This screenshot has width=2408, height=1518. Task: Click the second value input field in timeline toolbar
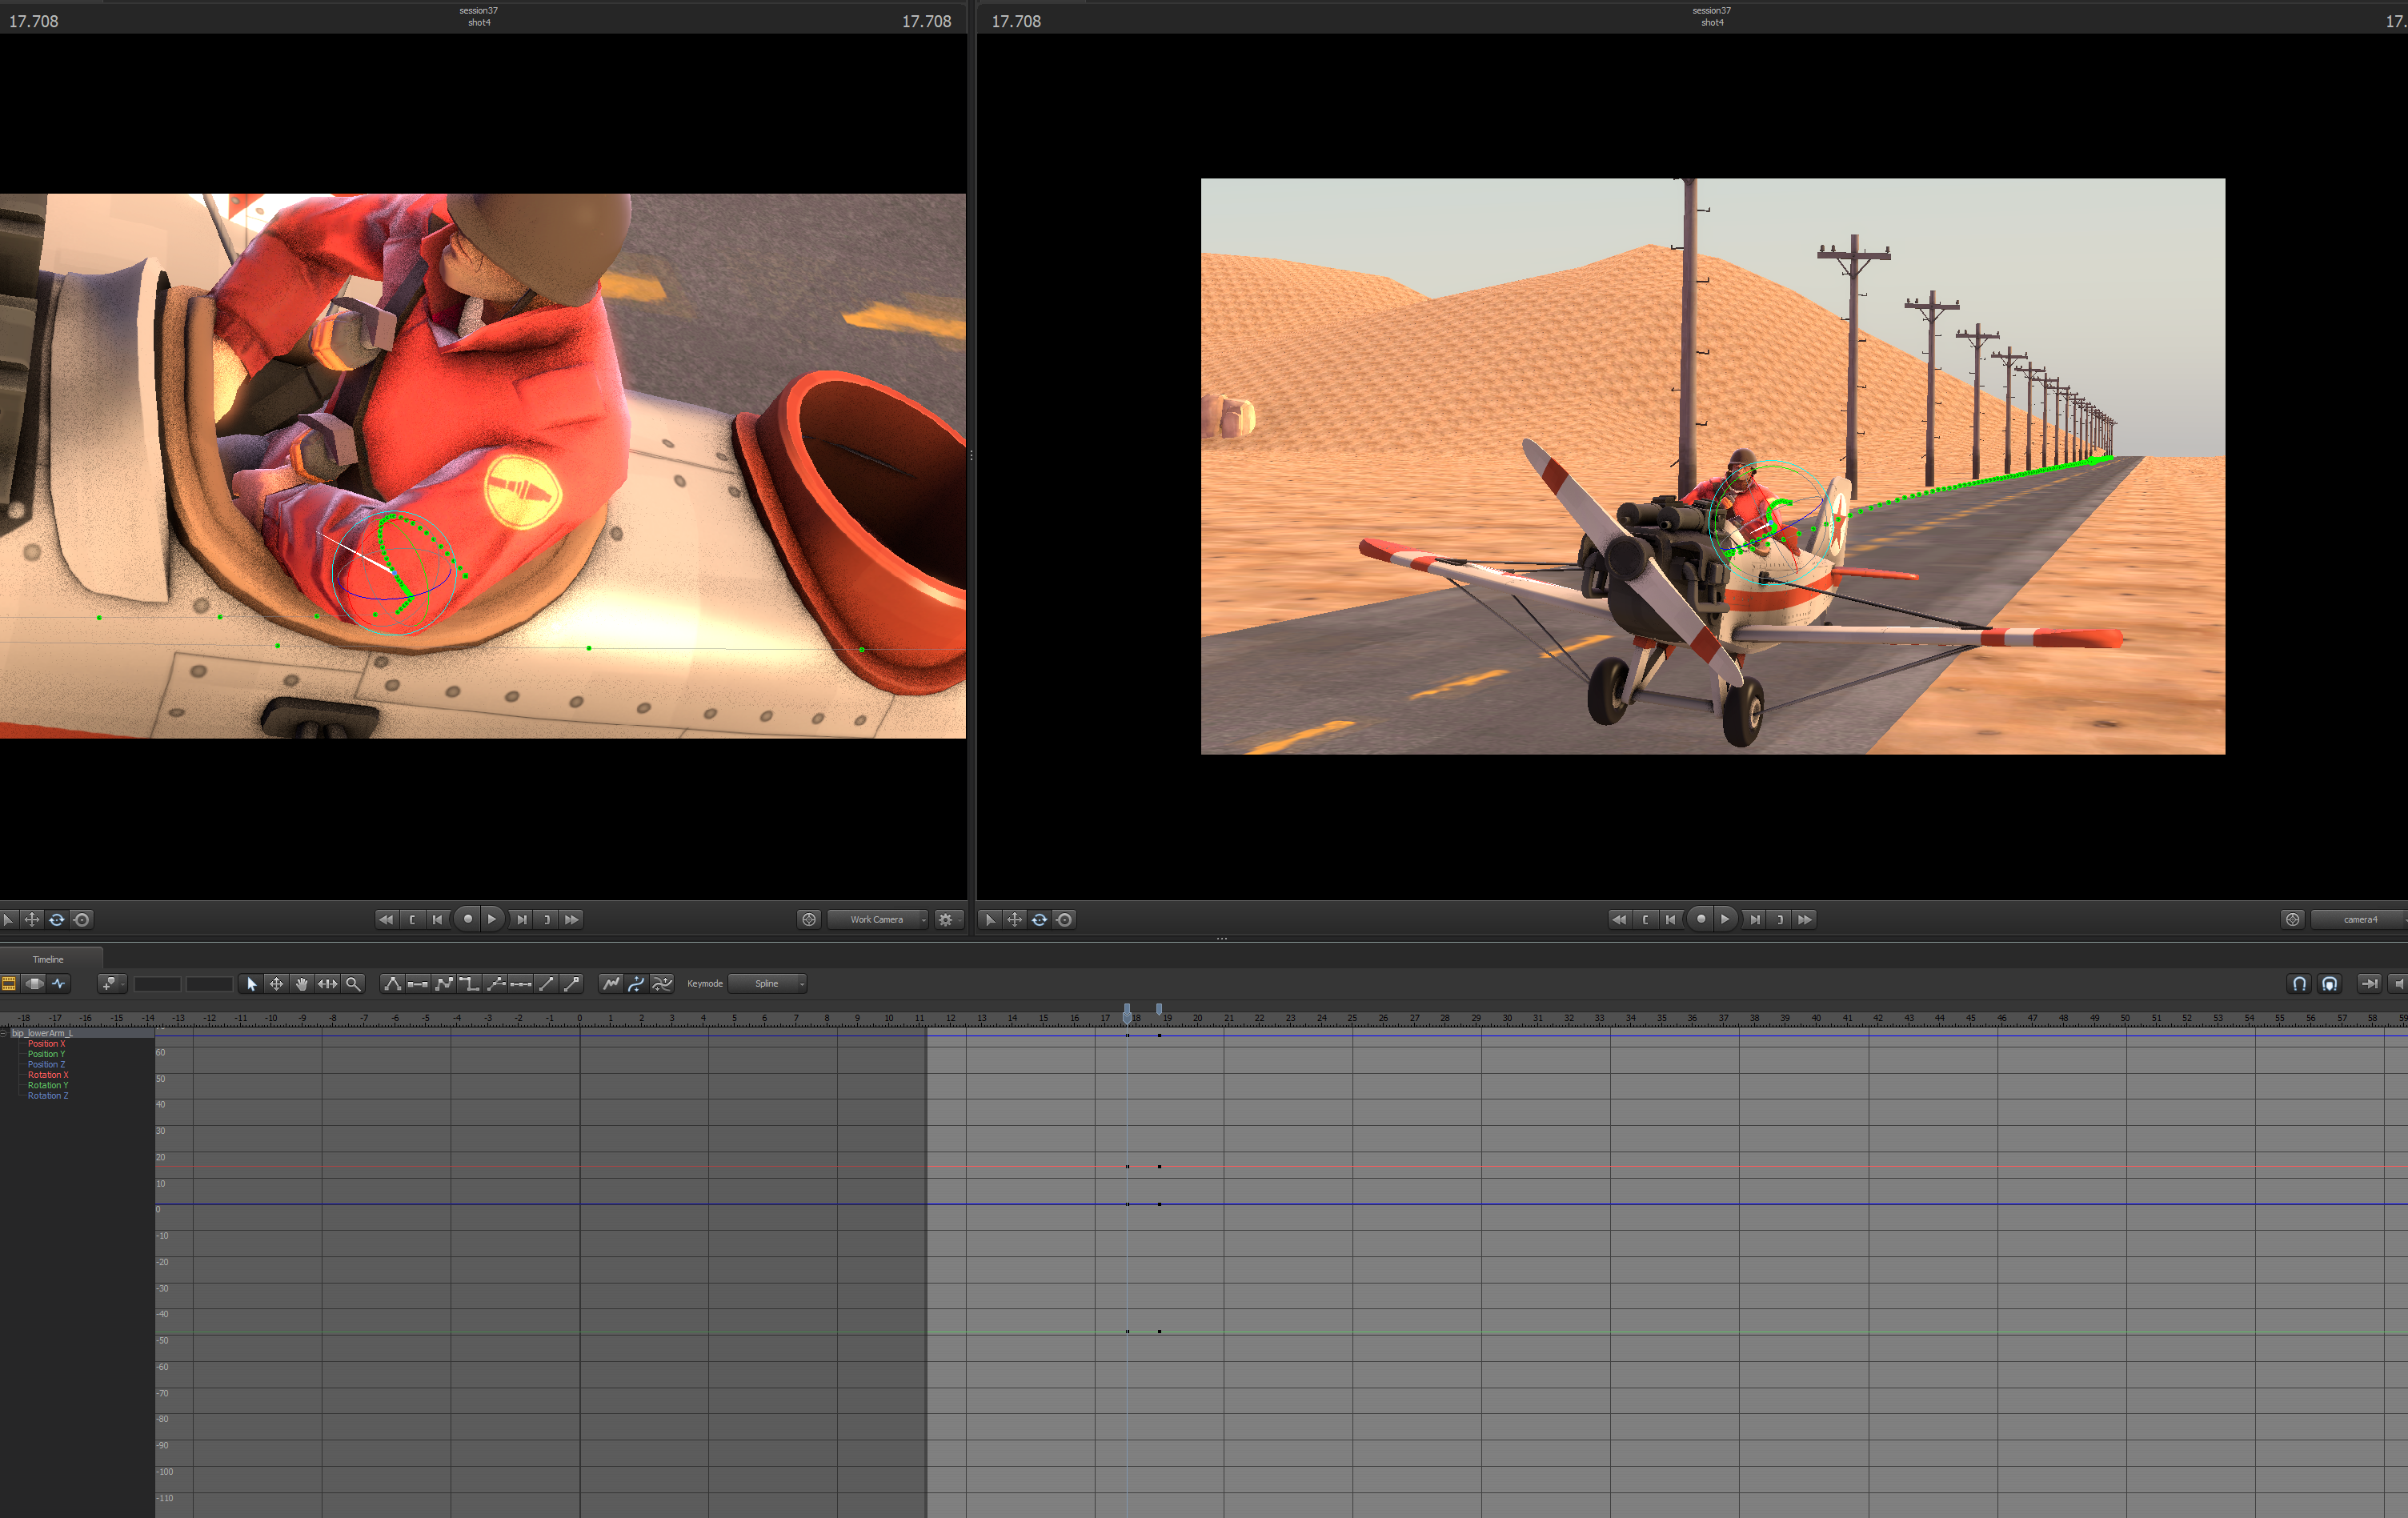click(x=209, y=984)
